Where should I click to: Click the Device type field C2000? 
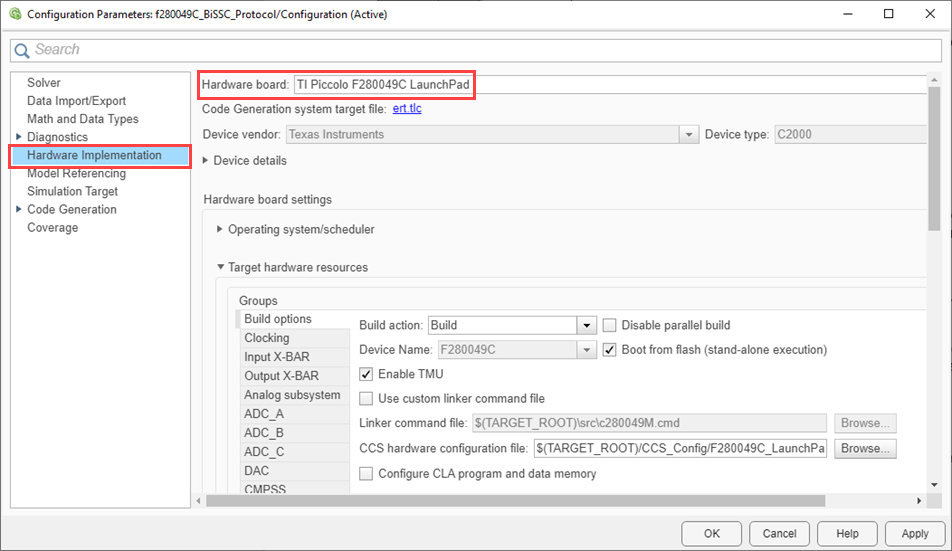[851, 135]
